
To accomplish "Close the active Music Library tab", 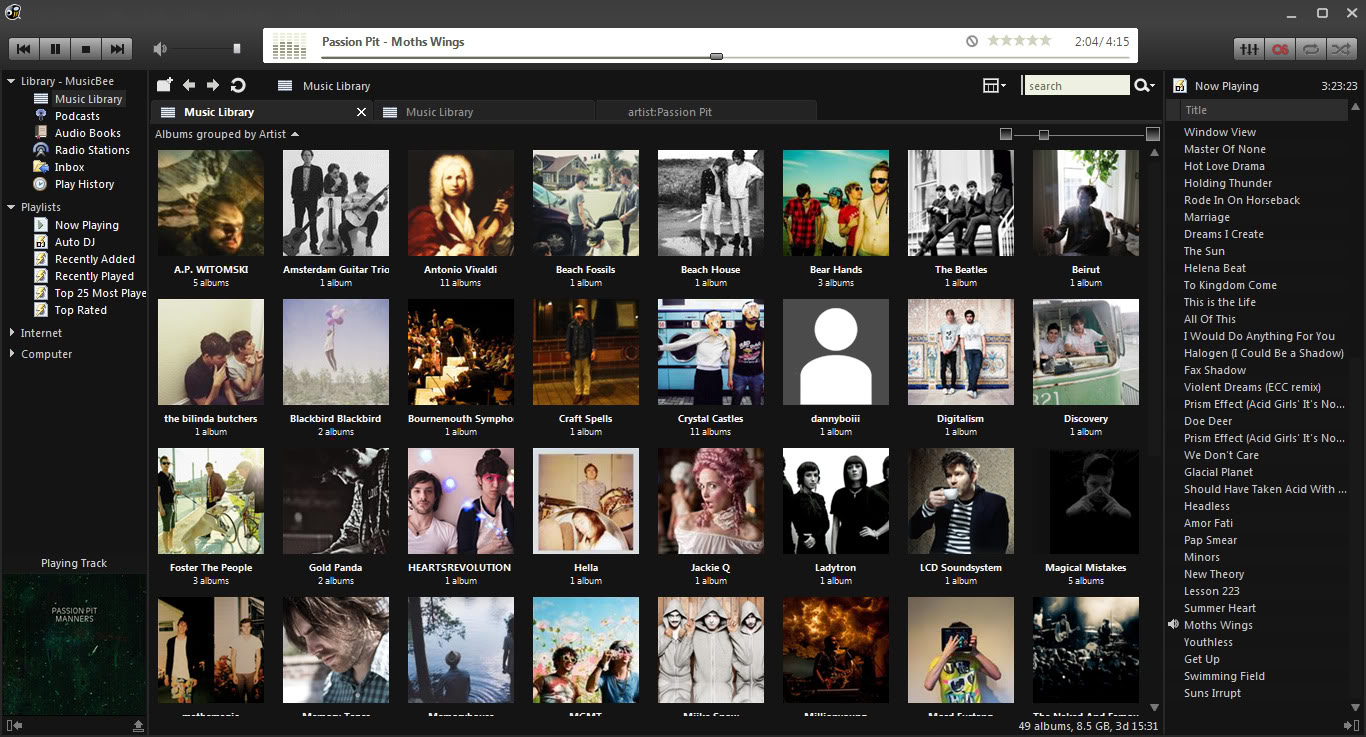I will pos(362,112).
